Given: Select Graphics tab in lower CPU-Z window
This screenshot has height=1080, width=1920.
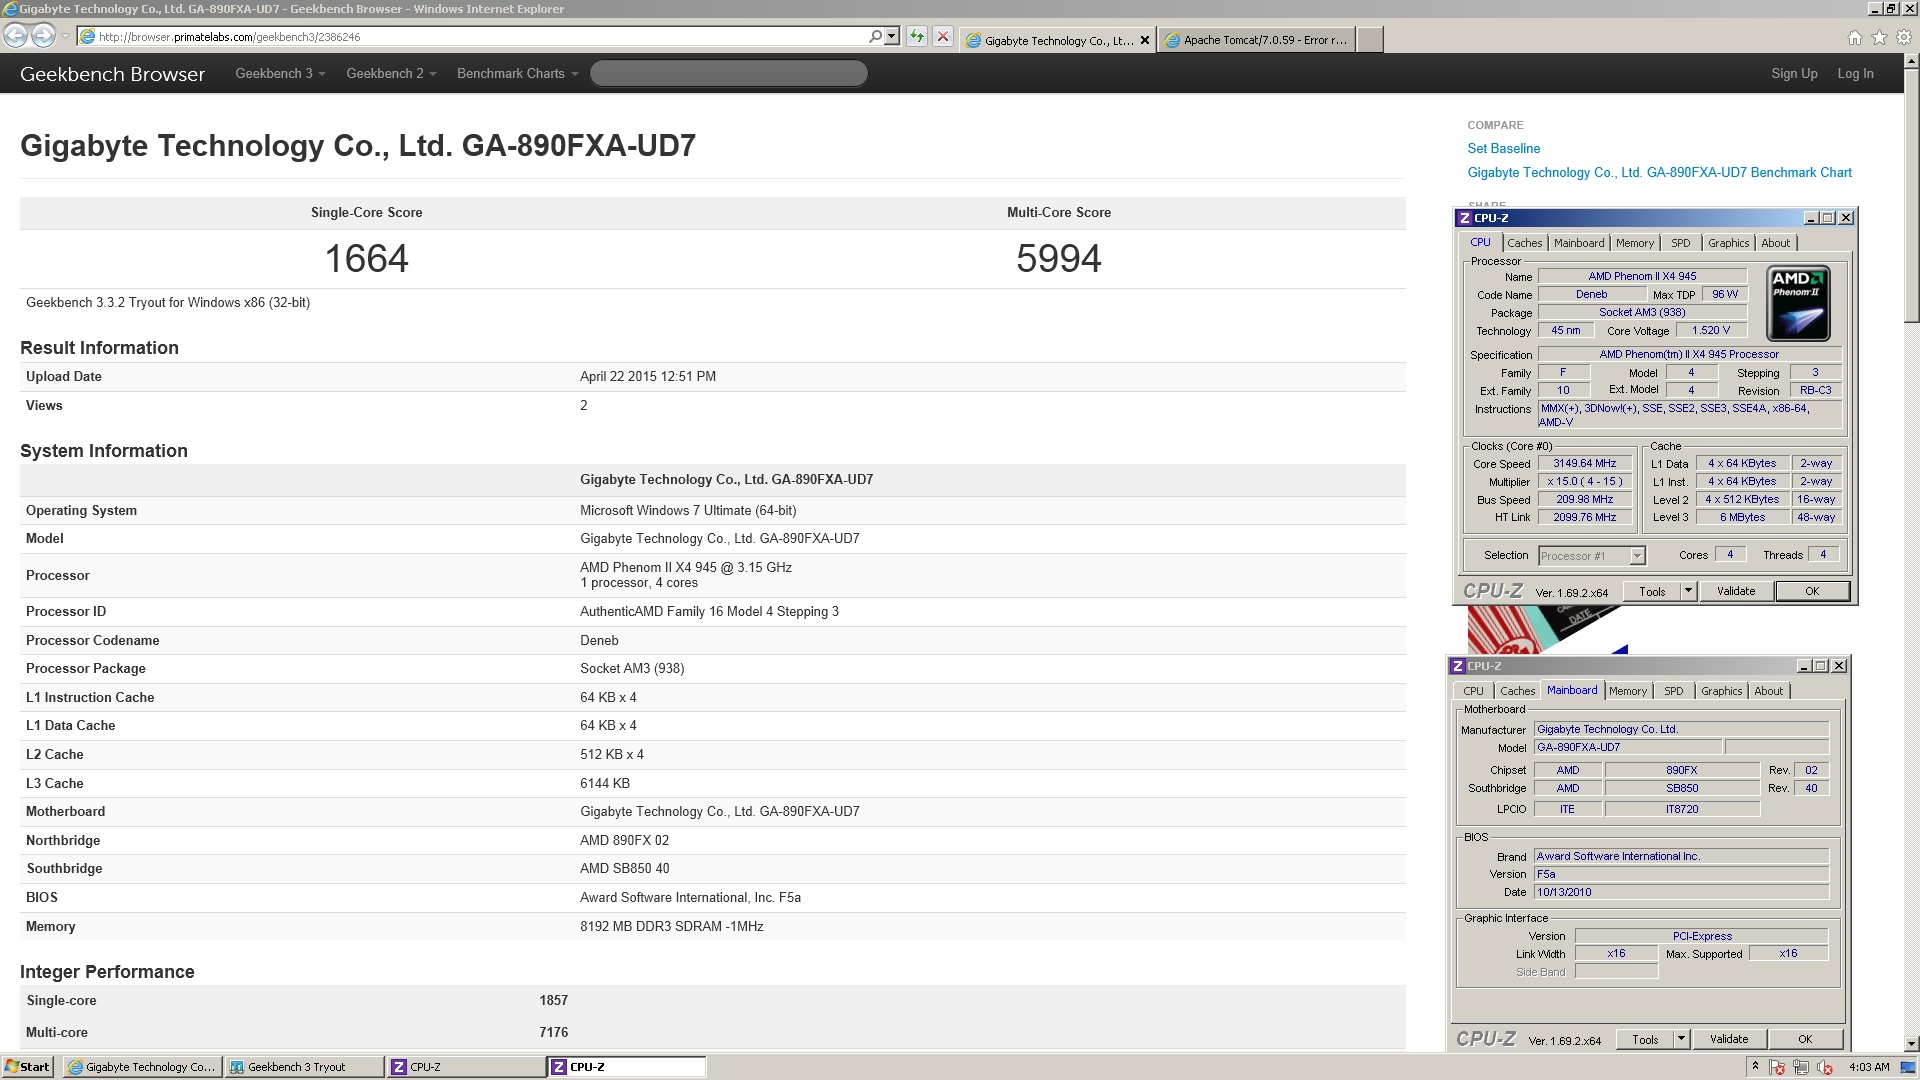Looking at the screenshot, I should tap(1721, 691).
